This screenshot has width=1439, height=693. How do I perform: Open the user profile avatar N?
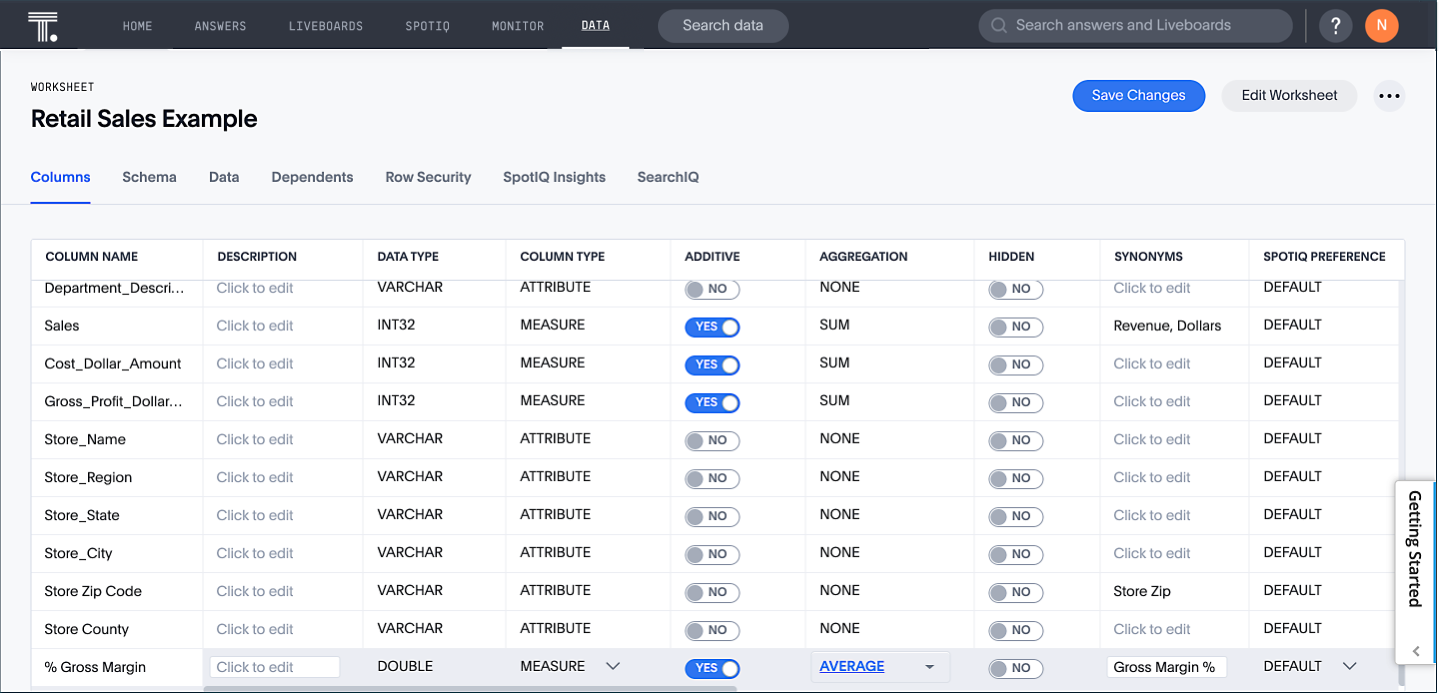[x=1381, y=26]
